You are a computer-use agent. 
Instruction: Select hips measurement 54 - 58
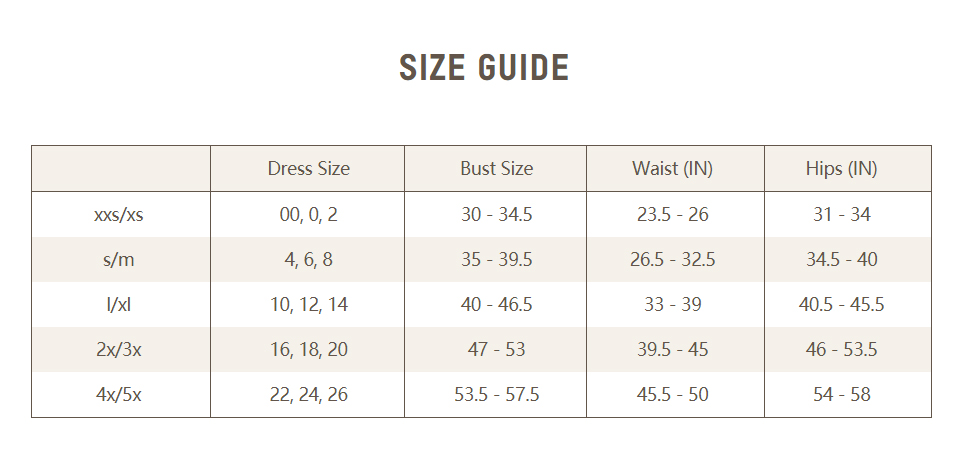(841, 395)
